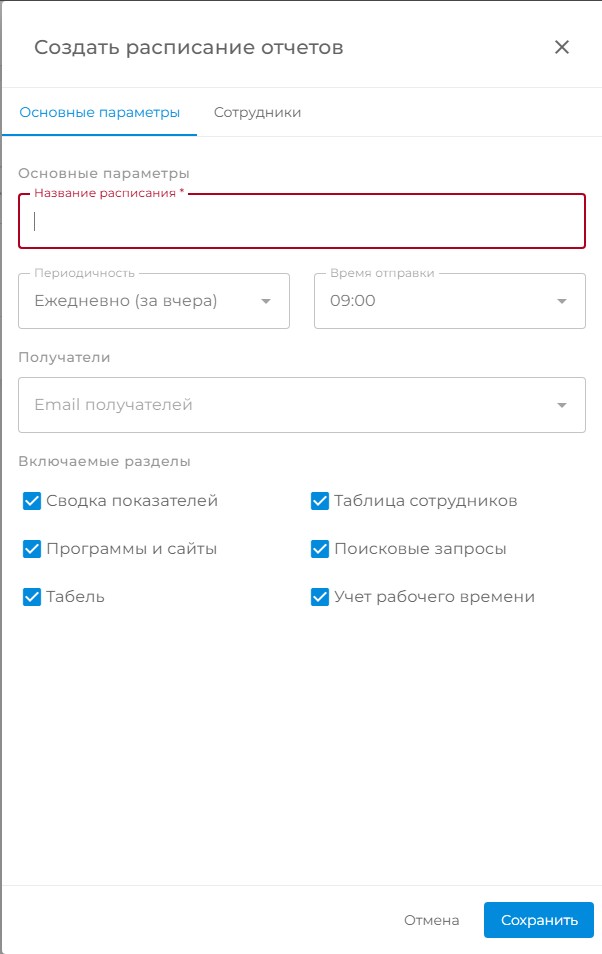Uncheck the Сводка показателей checkbox
The height and width of the screenshot is (954, 602).
point(32,501)
